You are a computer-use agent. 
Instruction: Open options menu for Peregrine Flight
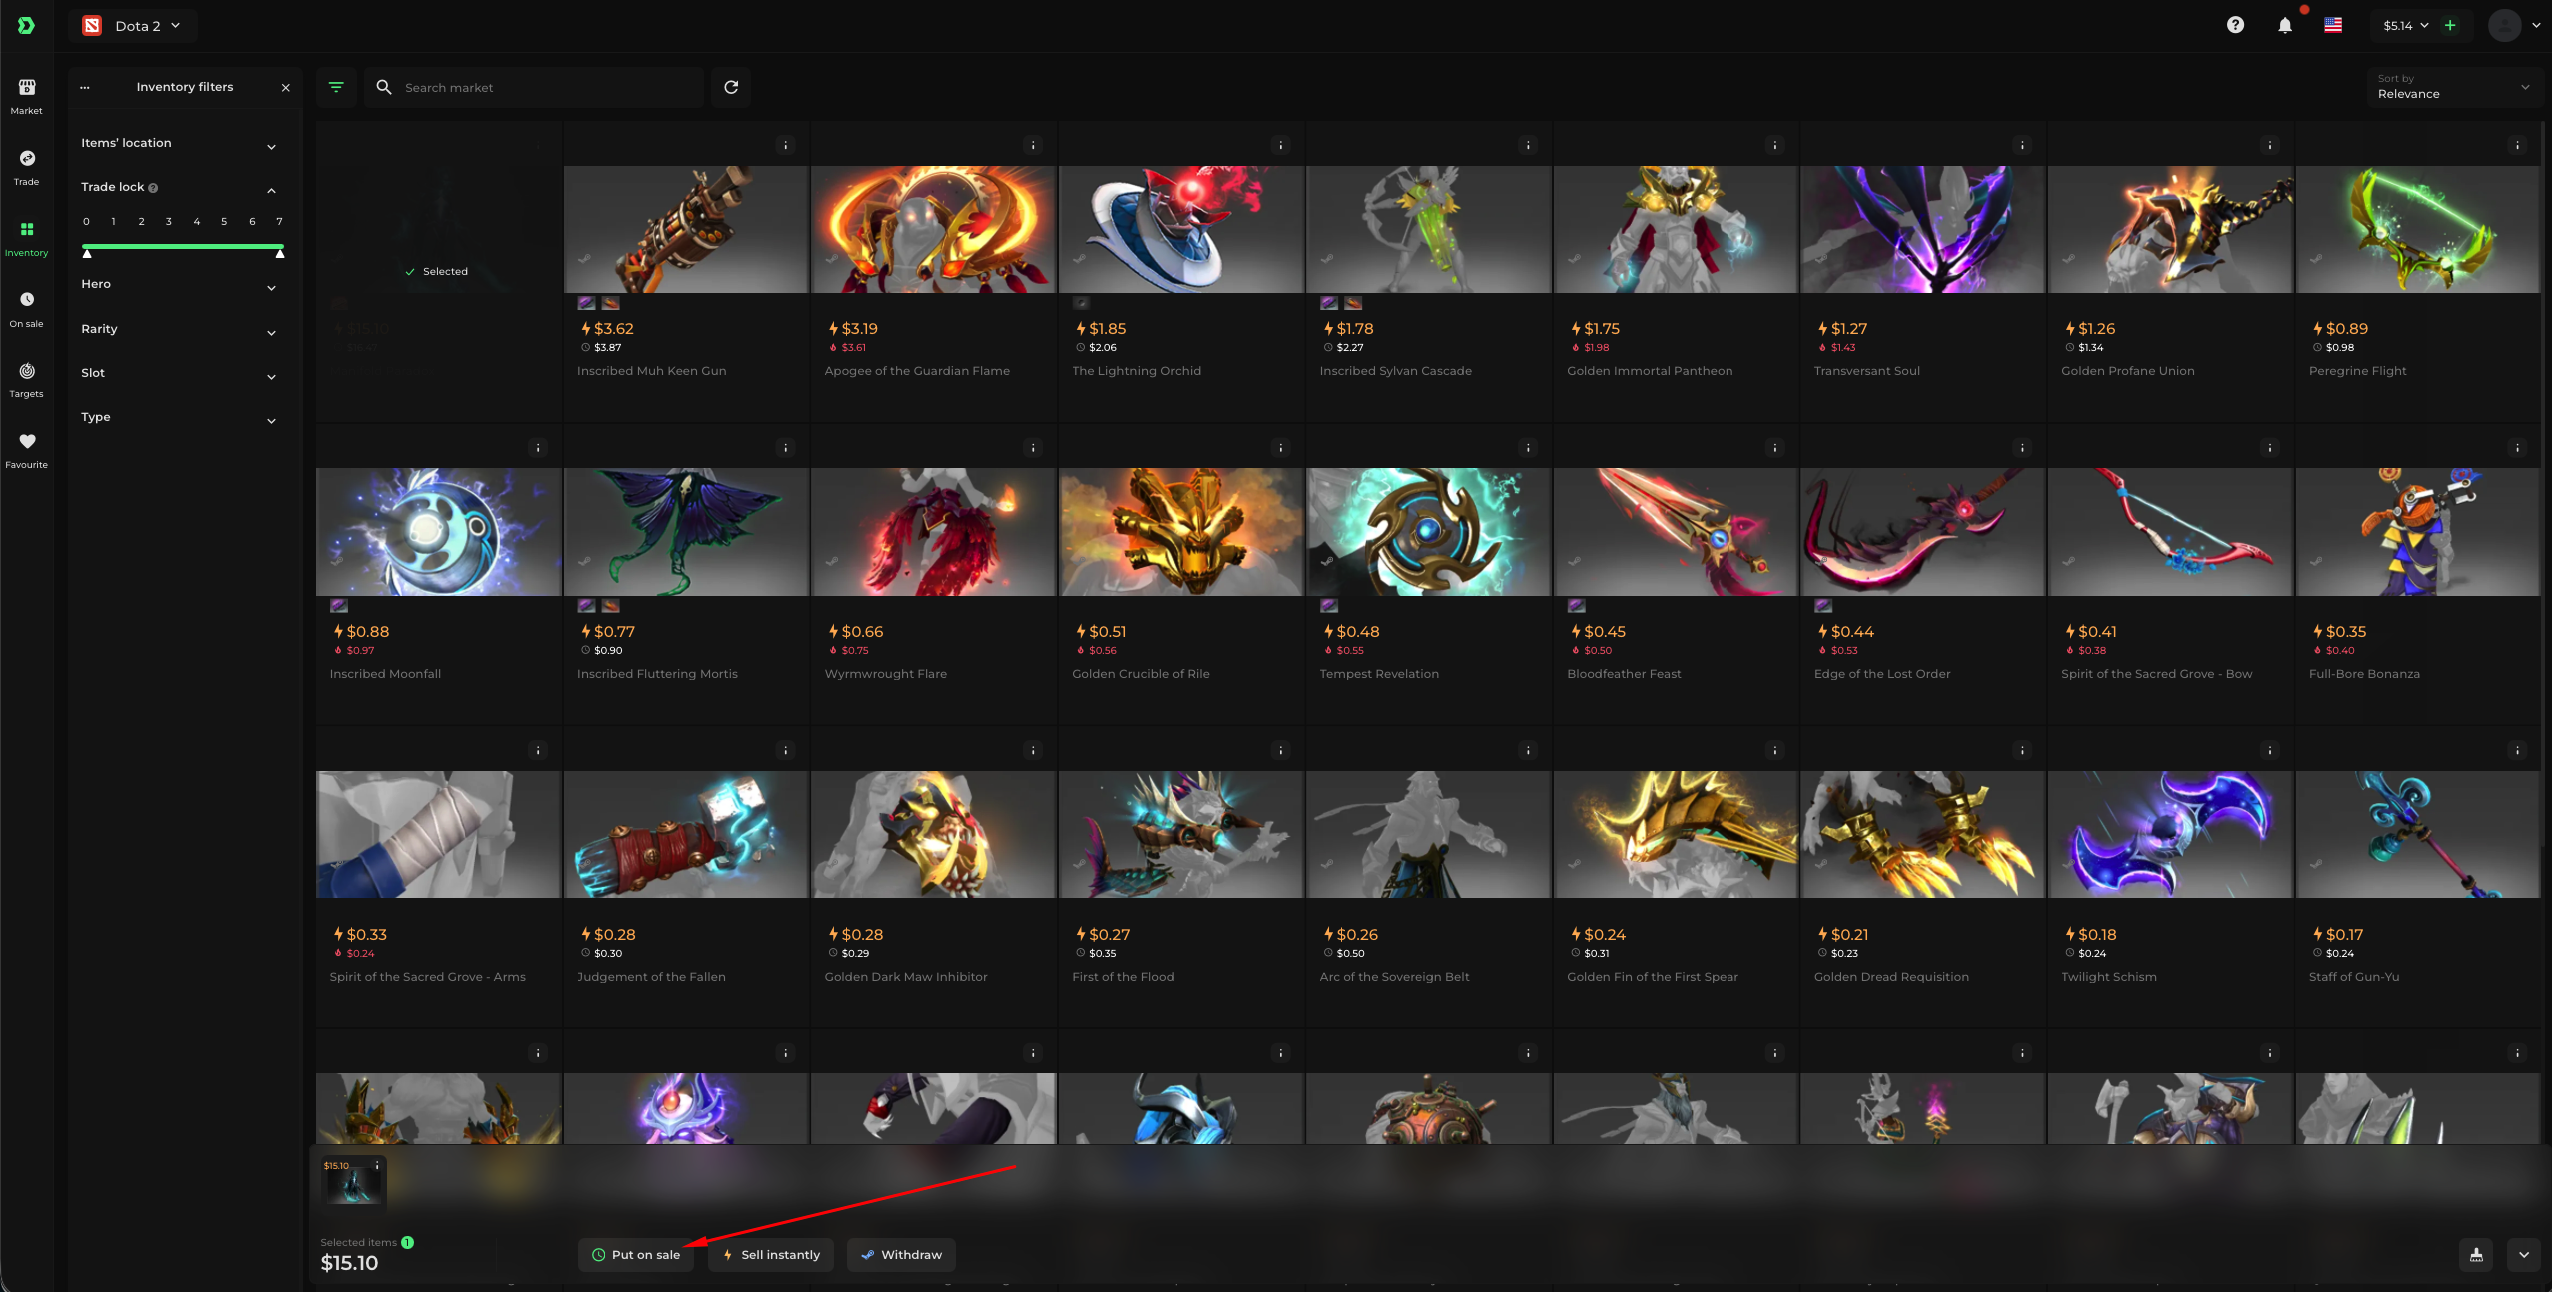2517,145
